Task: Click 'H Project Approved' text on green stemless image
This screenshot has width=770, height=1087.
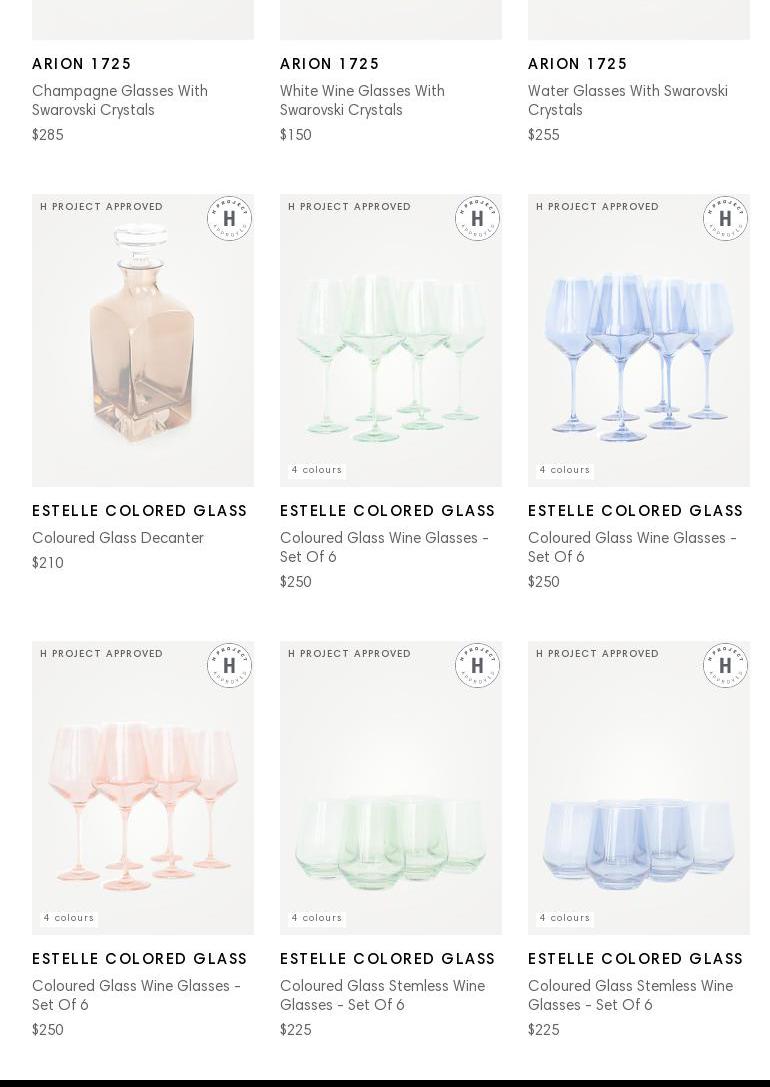Action: pos(350,654)
